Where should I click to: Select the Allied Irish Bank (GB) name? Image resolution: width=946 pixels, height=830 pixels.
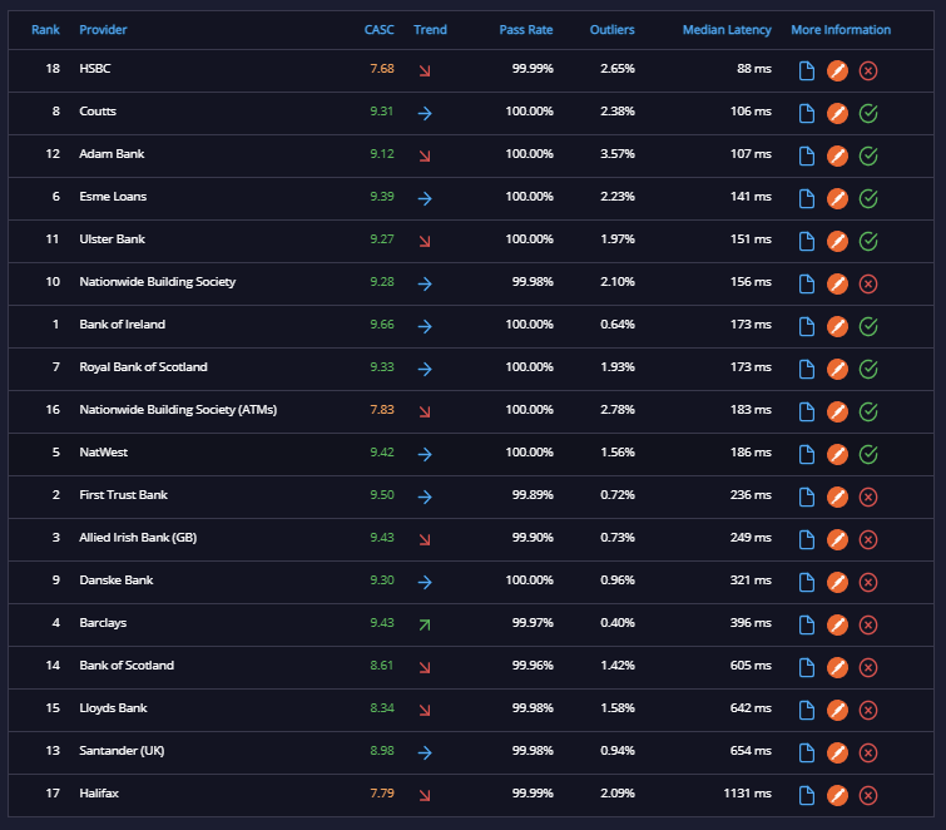(138, 537)
